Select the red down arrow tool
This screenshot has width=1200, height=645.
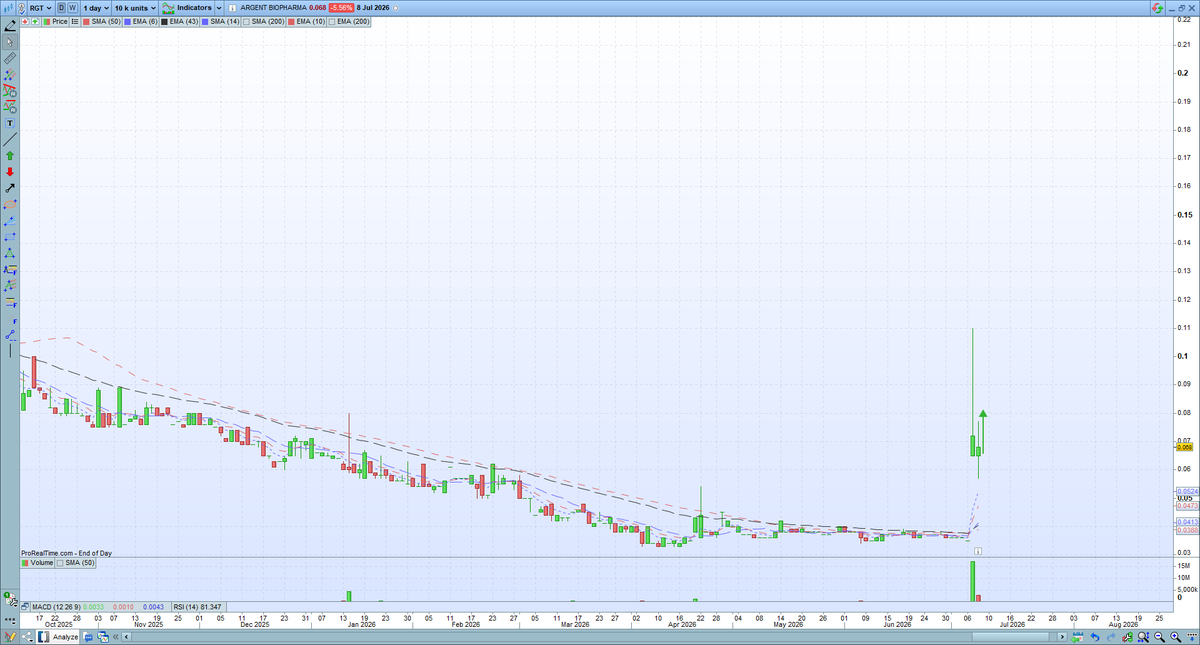coord(10,172)
